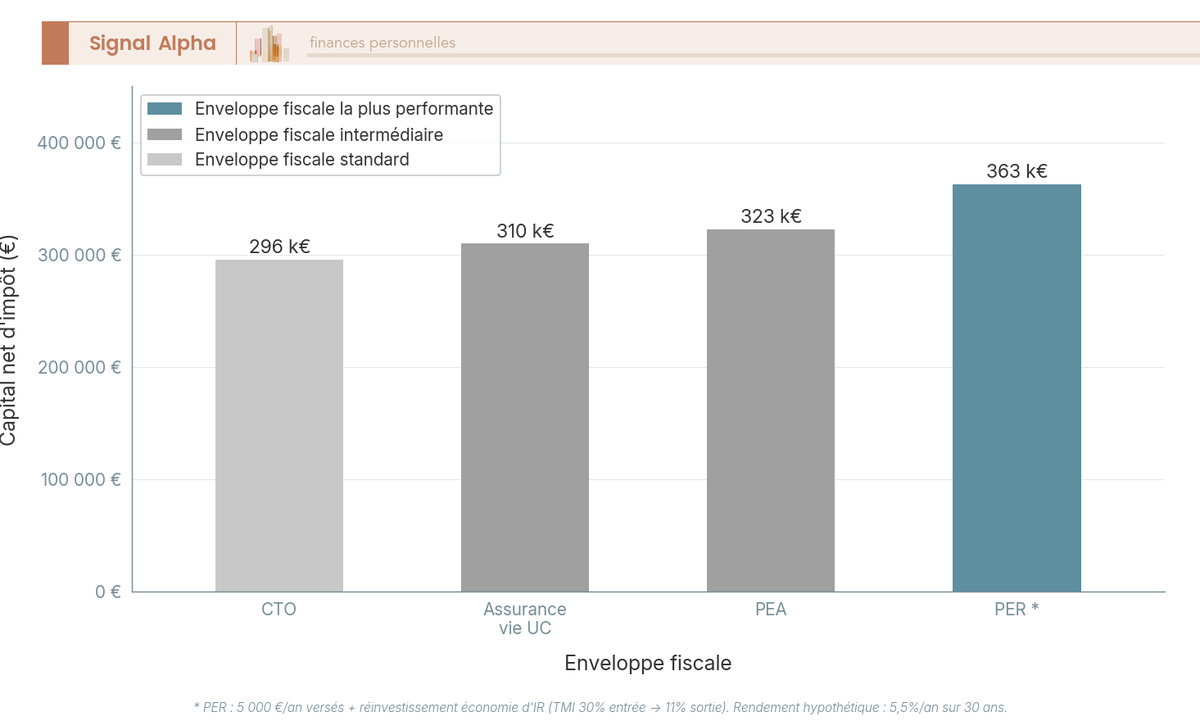Screen dimensions: 1200x721
Task: Select the Assurance vie UC bar
Action: (x=525, y=418)
